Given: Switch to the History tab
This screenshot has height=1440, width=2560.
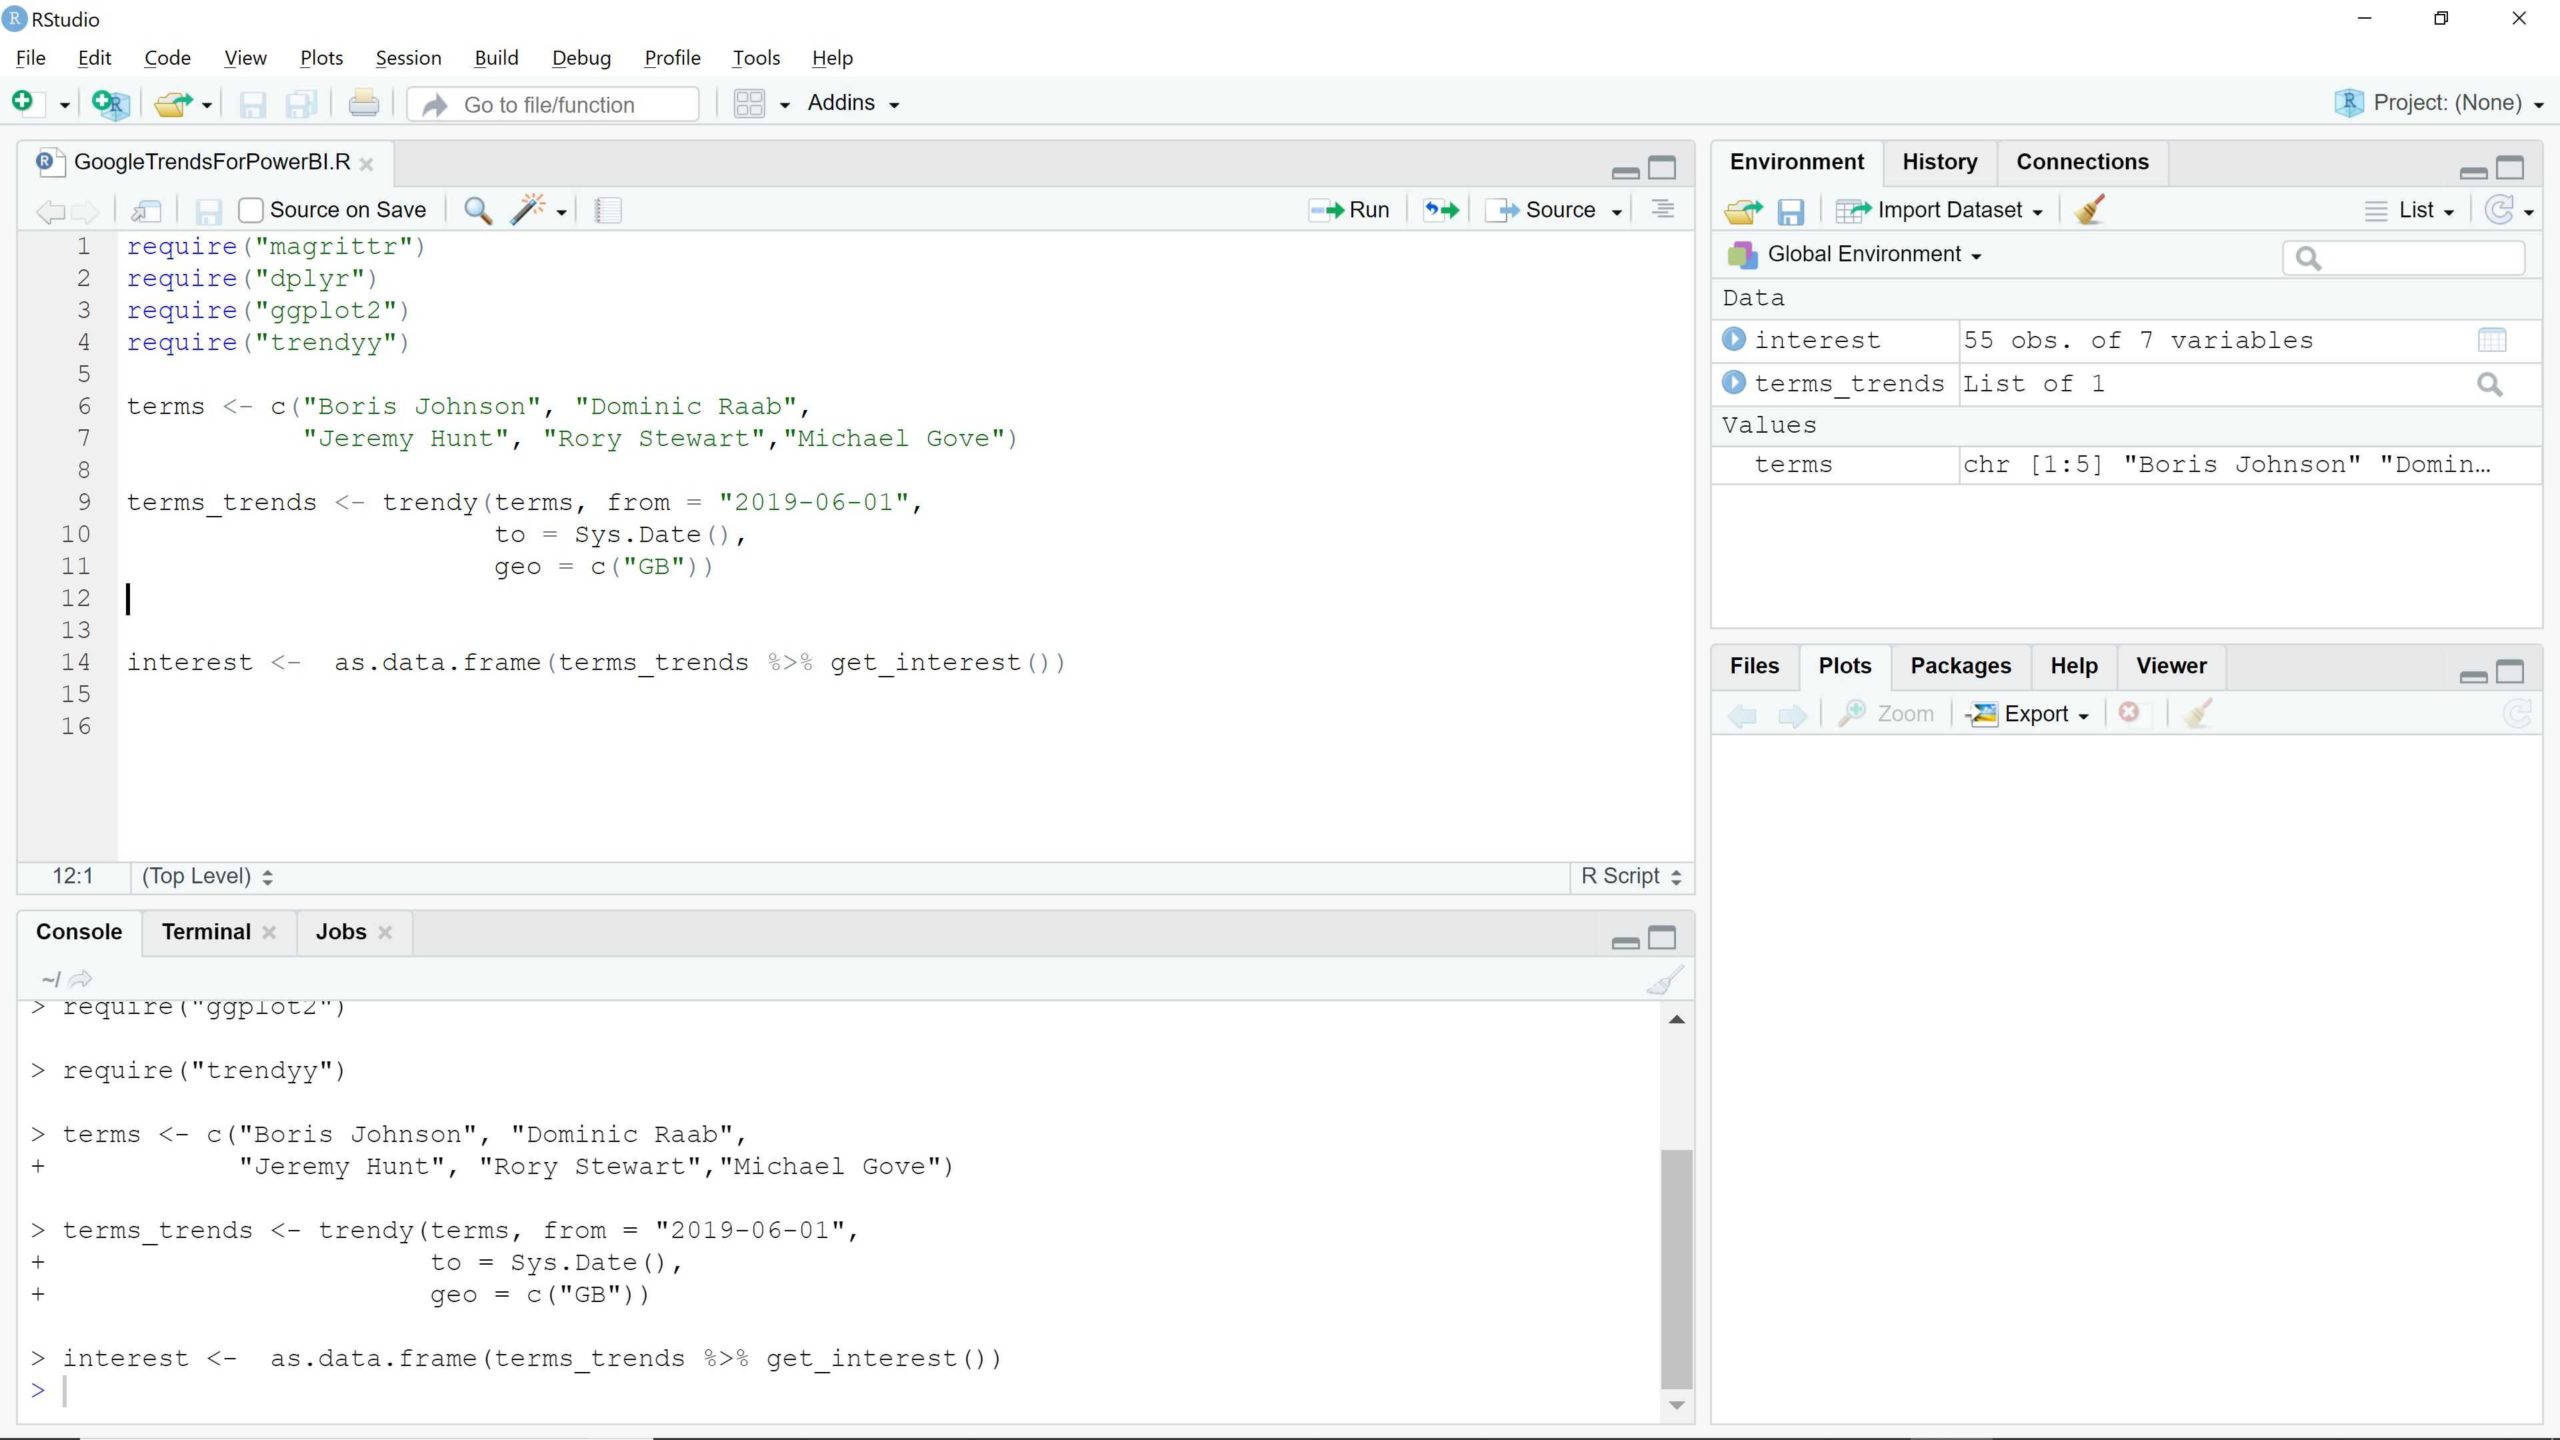Looking at the screenshot, I should [1939, 162].
